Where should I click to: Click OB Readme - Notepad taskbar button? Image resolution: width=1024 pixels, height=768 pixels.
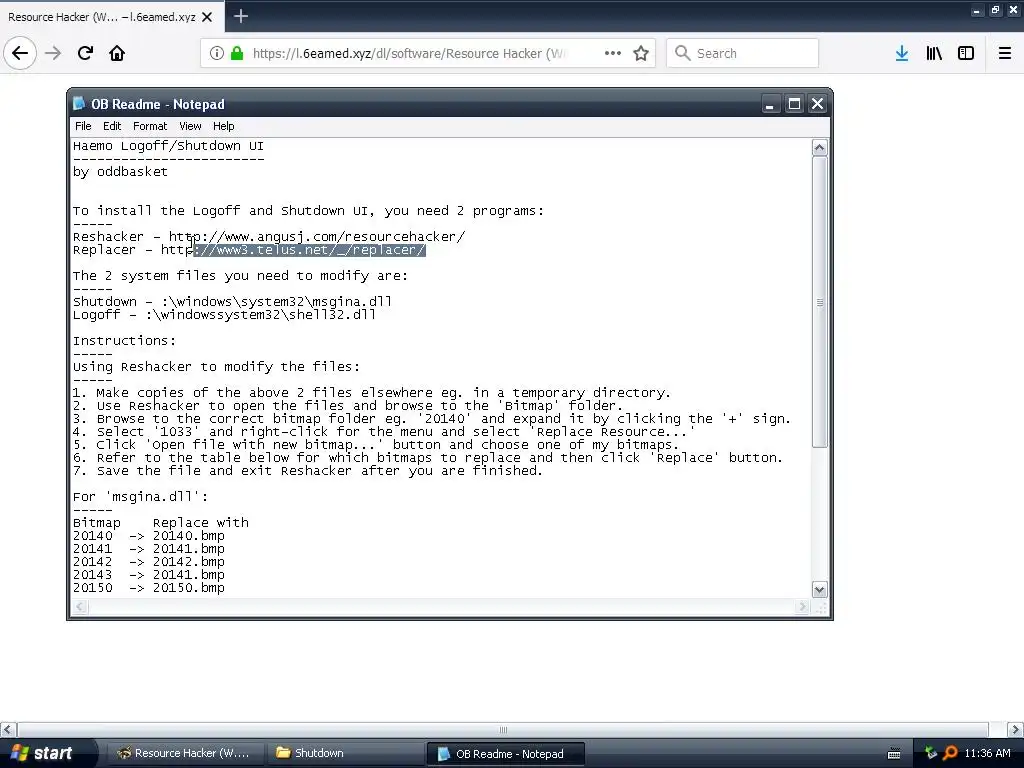coord(505,754)
